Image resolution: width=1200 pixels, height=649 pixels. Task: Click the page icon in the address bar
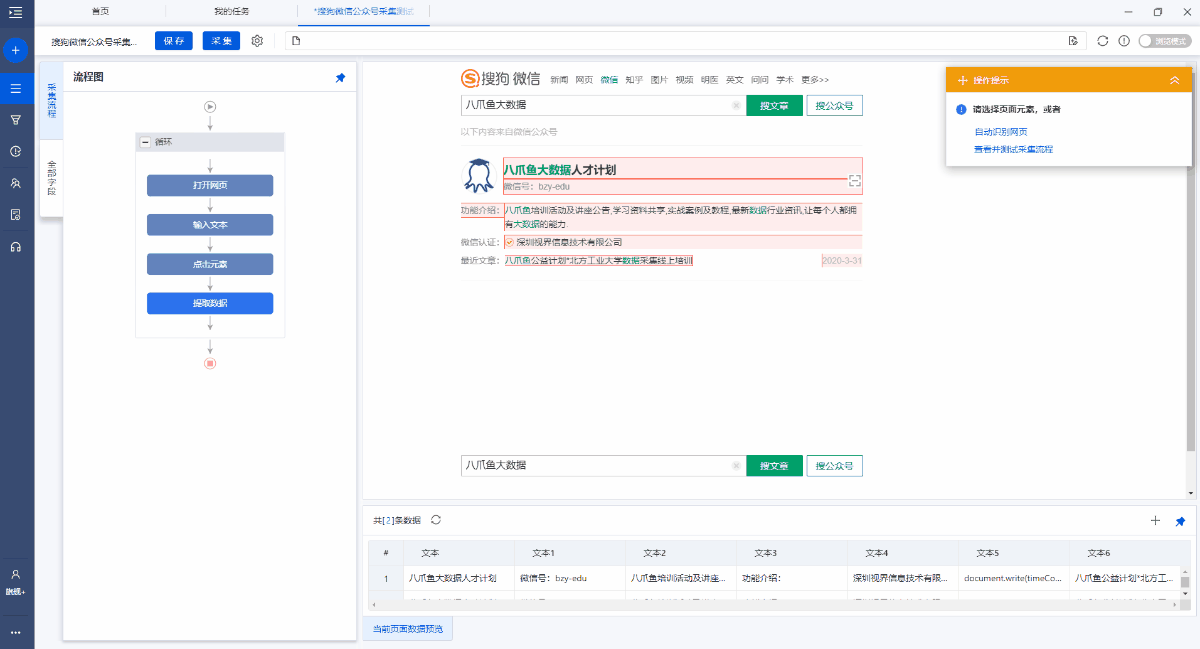pyautogui.click(x=296, y=41)
